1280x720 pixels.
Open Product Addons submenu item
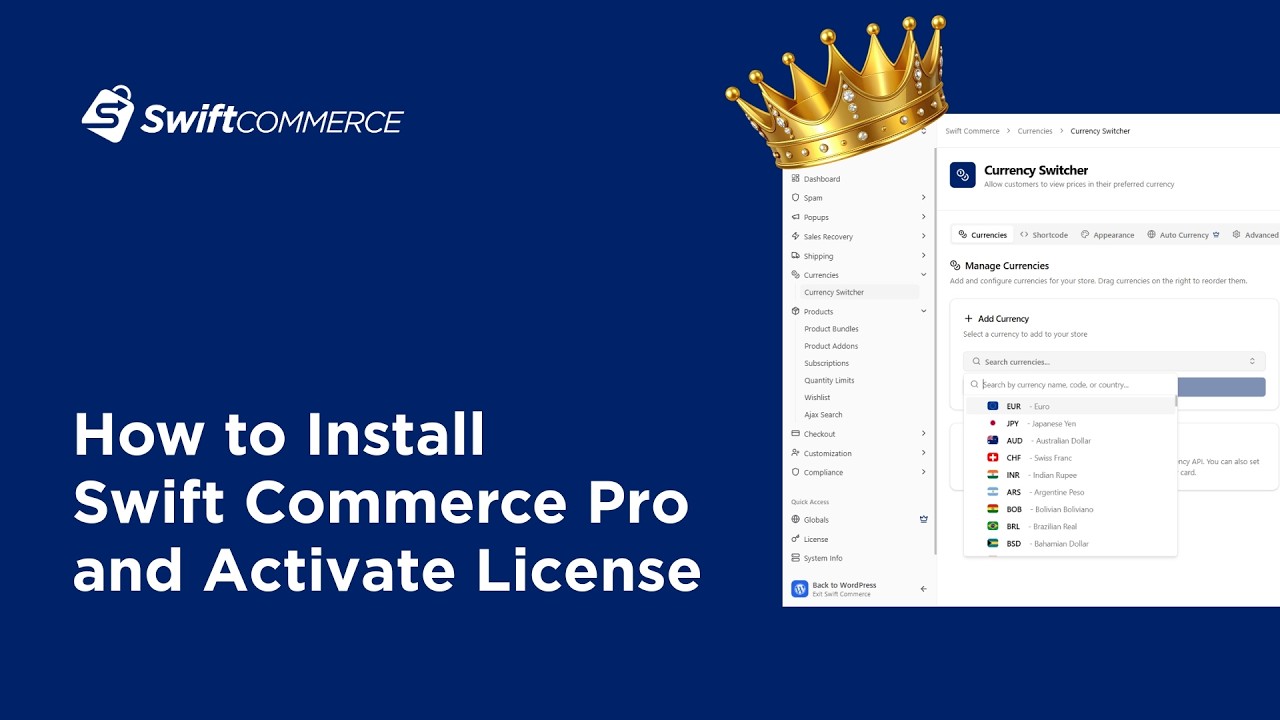831,346
